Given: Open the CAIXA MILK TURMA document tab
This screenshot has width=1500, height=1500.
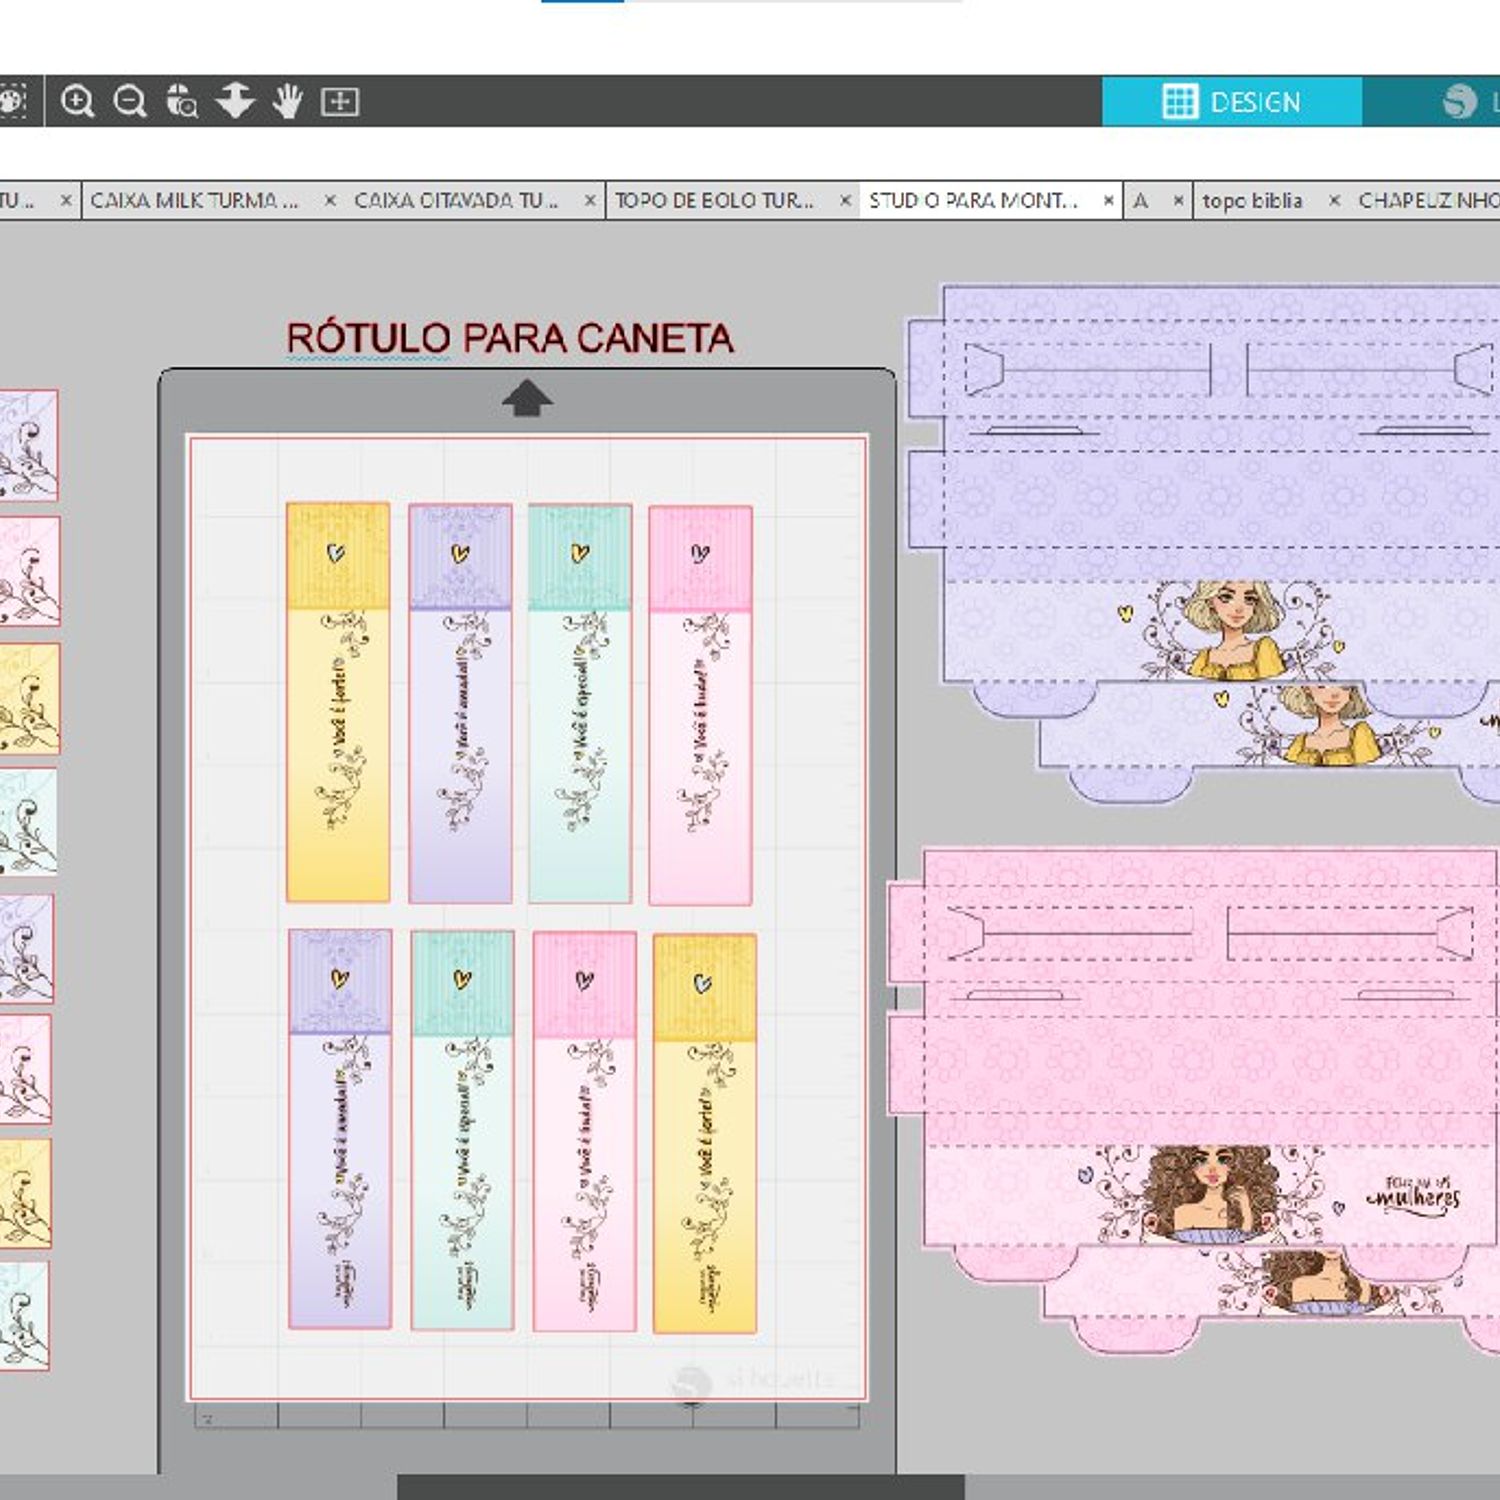Looking at the screenshot, I should 195,201.
